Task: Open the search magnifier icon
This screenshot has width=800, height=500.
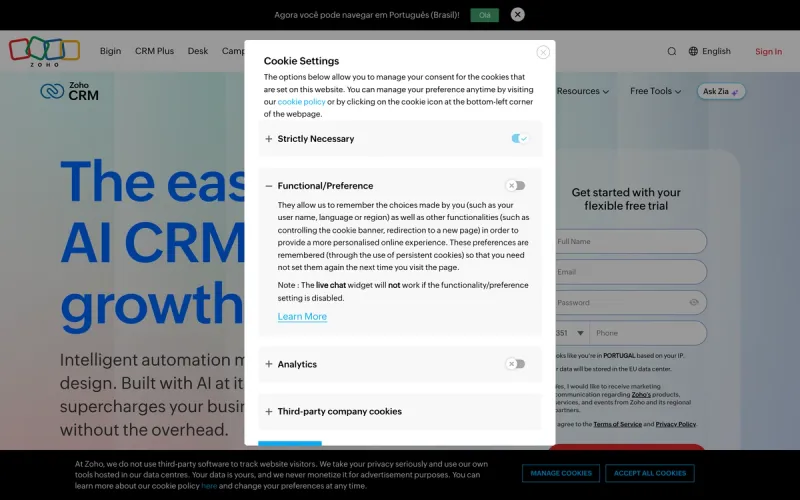Action: tap(672, 51)
